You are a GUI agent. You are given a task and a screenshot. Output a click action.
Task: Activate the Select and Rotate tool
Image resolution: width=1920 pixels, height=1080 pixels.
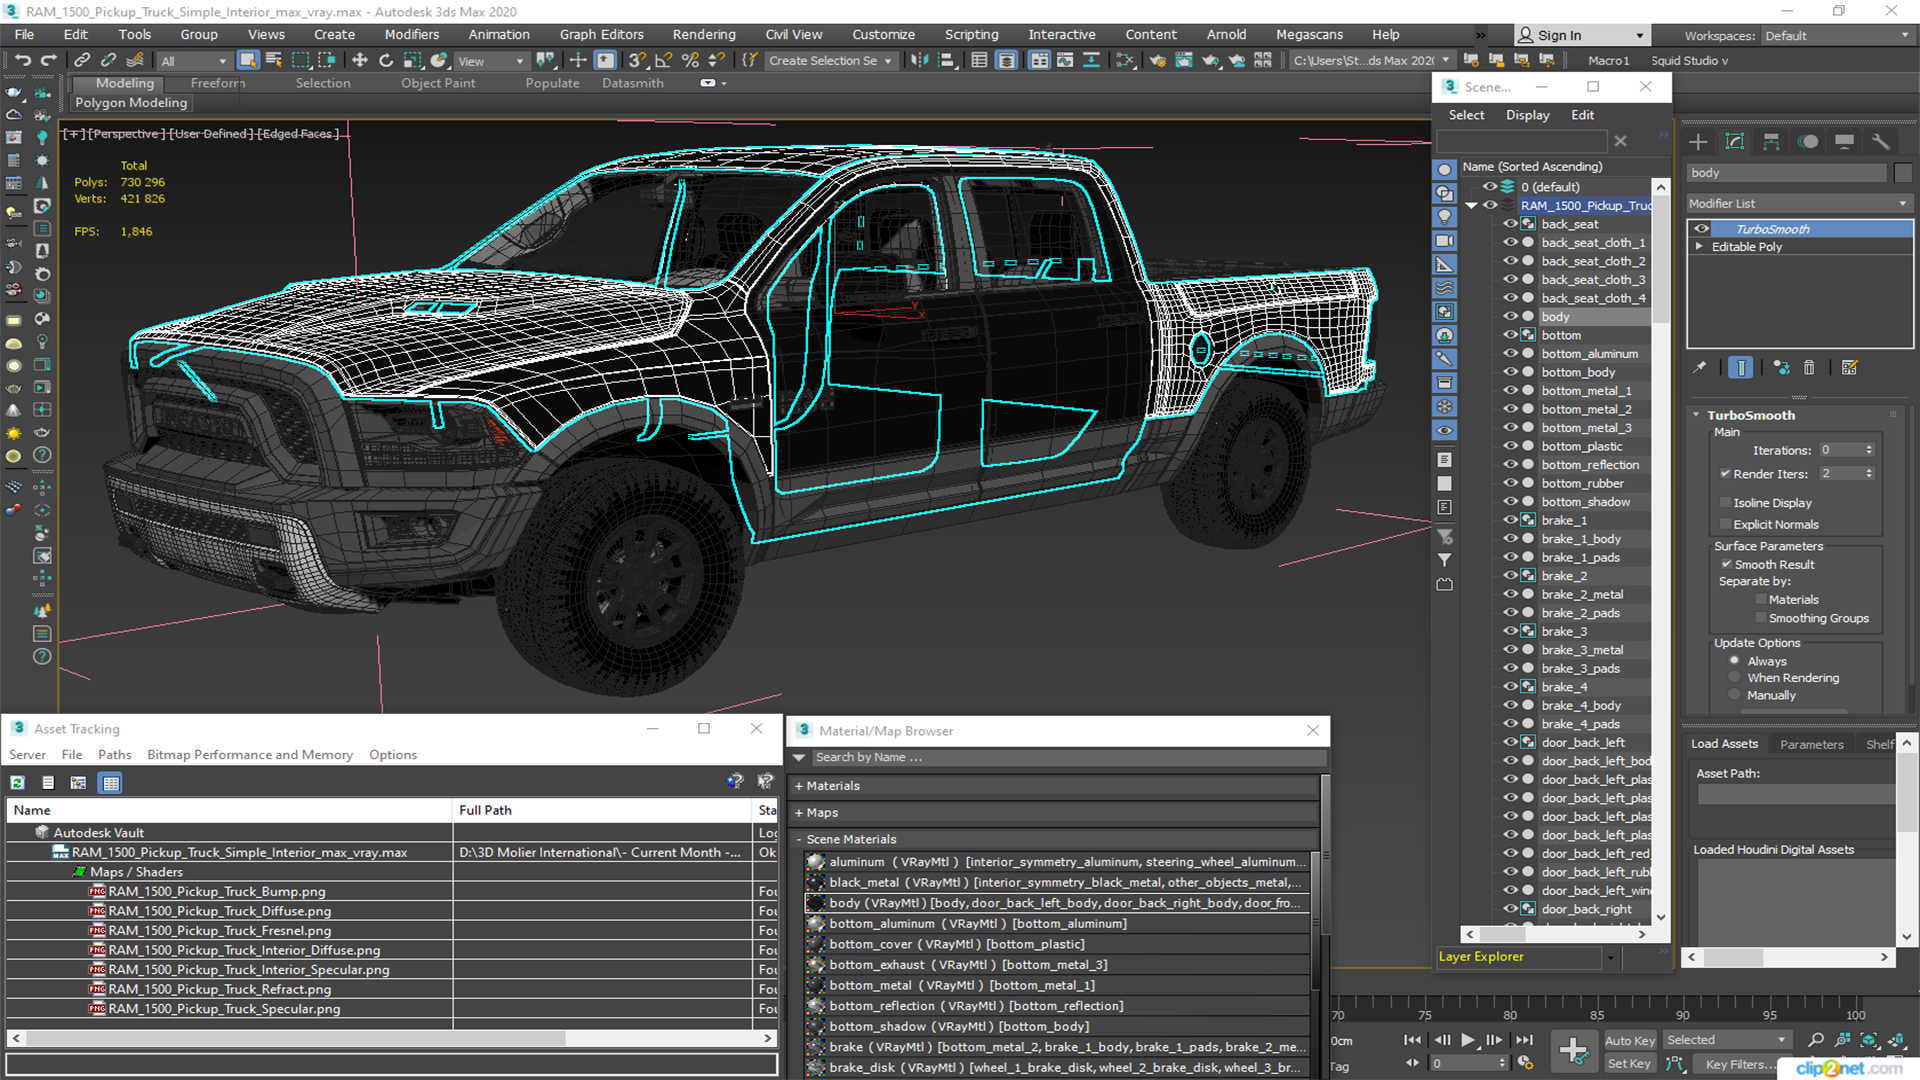coord(386,60)
